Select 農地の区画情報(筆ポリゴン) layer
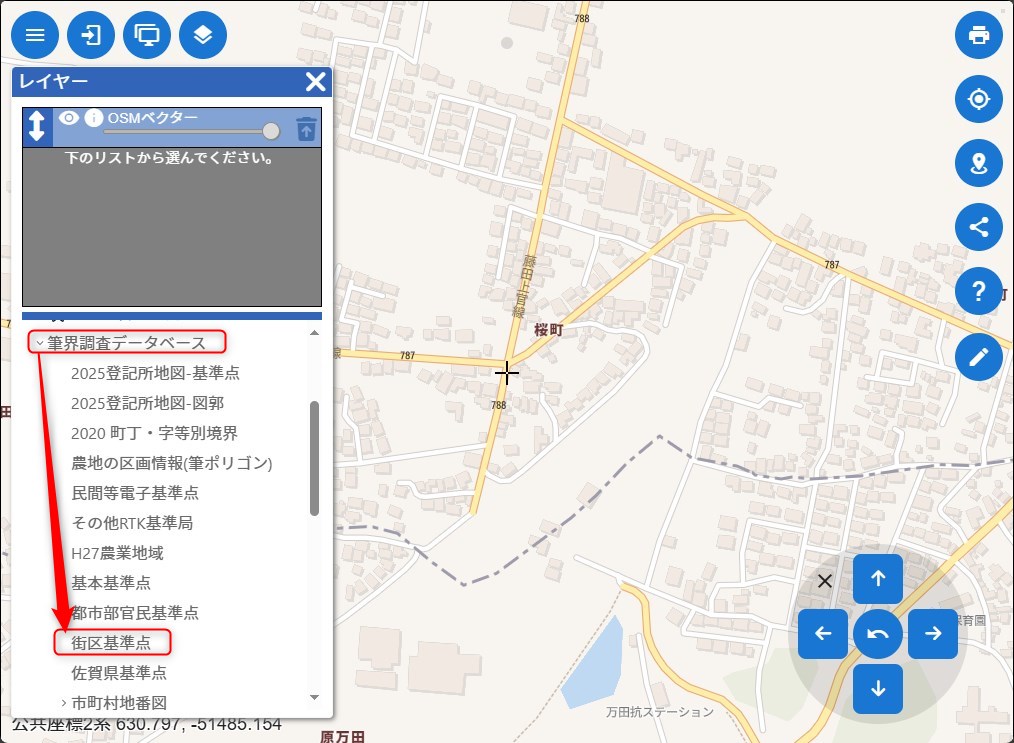 pyautogui.click(x=172, y=463)
